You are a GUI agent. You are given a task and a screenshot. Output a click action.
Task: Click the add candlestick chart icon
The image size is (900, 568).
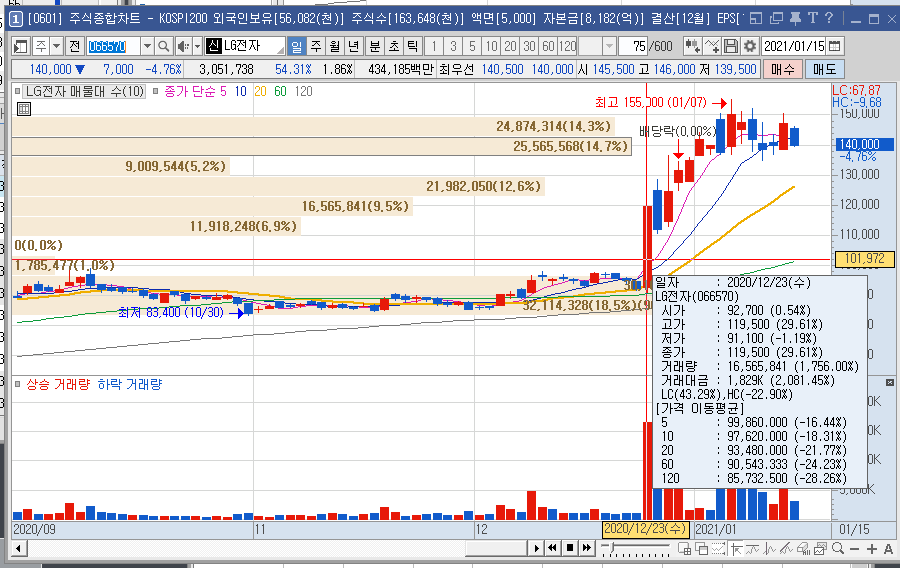693,46
